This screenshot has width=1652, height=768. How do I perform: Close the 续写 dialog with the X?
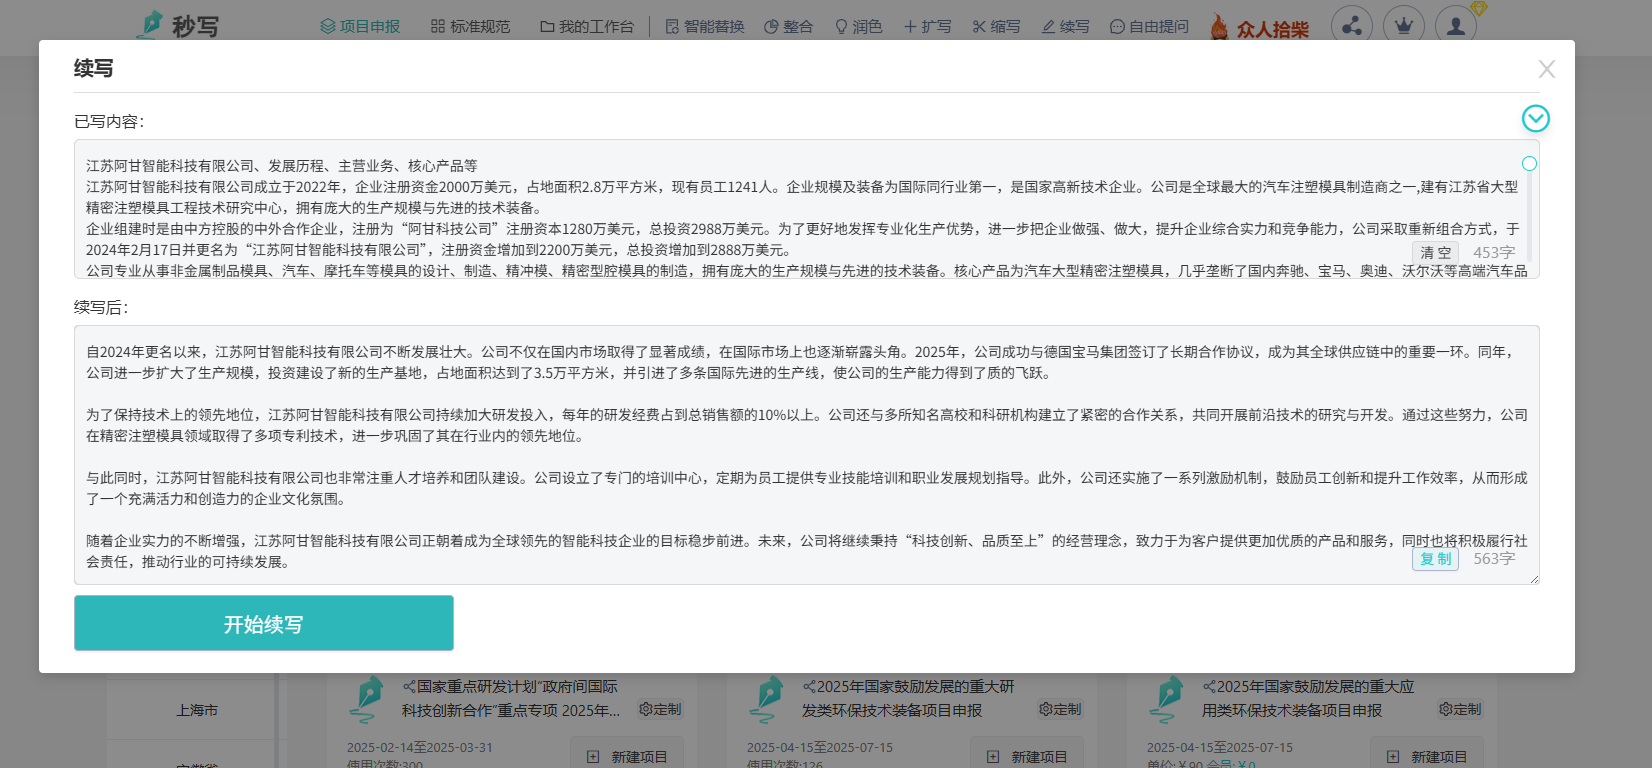pyautogui.click(x=1546, y=69)
